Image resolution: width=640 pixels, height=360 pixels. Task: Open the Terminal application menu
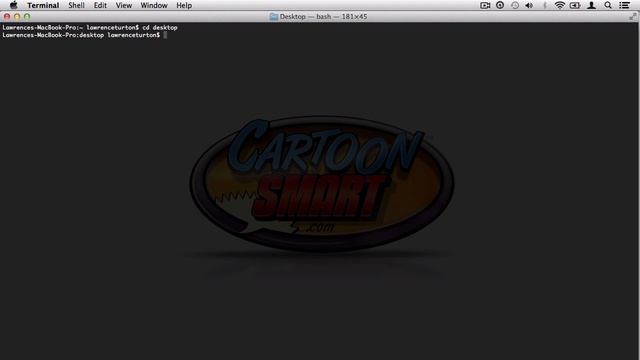[x=43, y=5]
